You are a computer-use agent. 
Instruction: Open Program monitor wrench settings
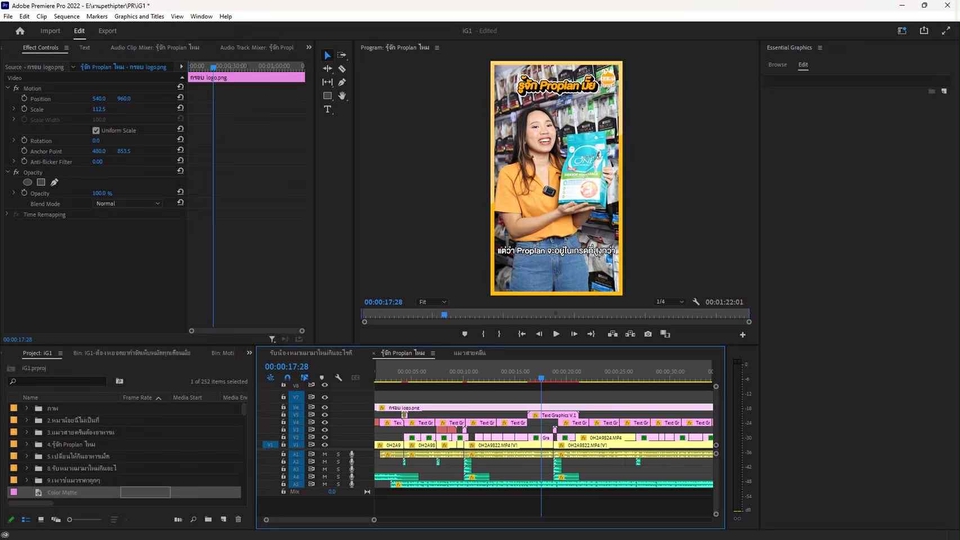696,302
